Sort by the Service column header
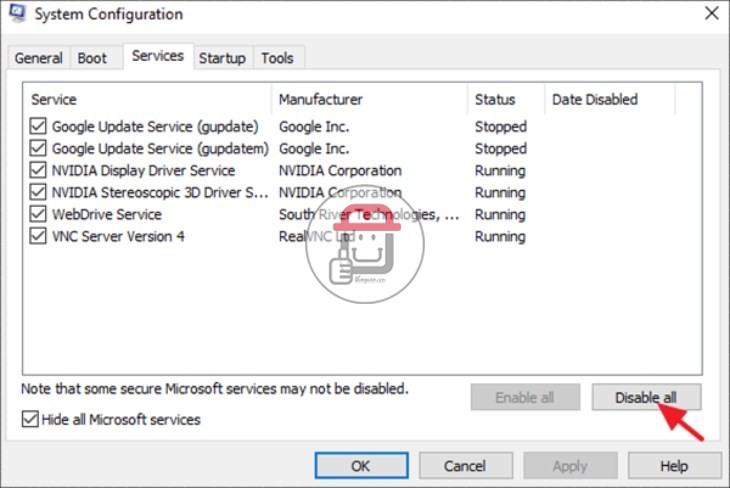This screenshot has width=730, height=488. (x=147, y=99)
